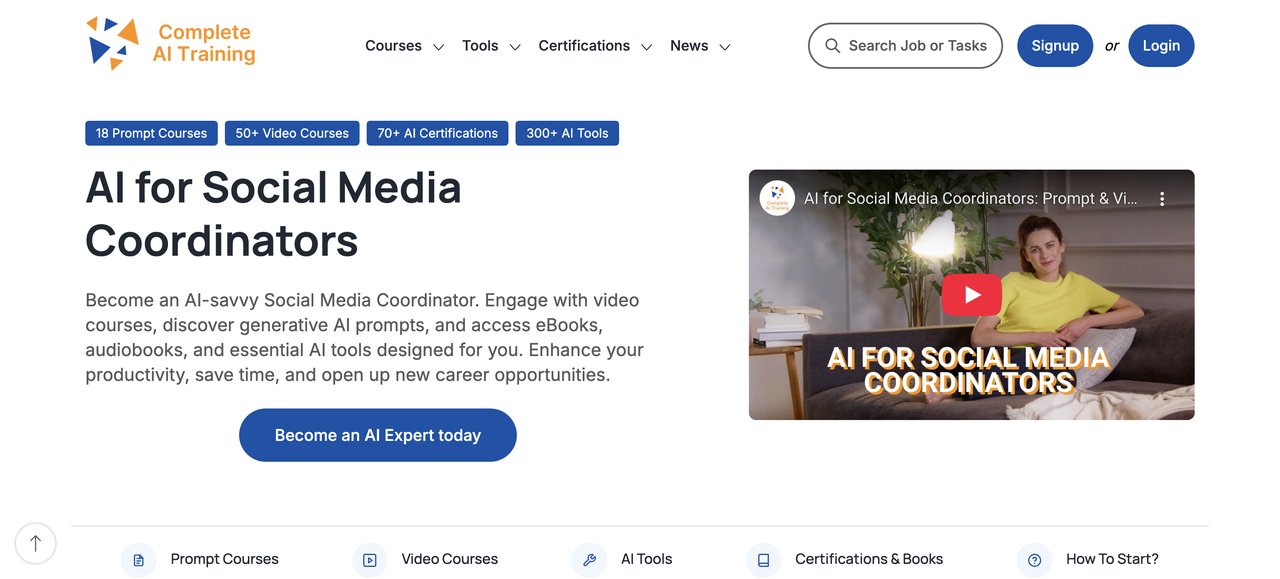
Task: Expand the Courses dropdown menu
Action: pos(404,46)
